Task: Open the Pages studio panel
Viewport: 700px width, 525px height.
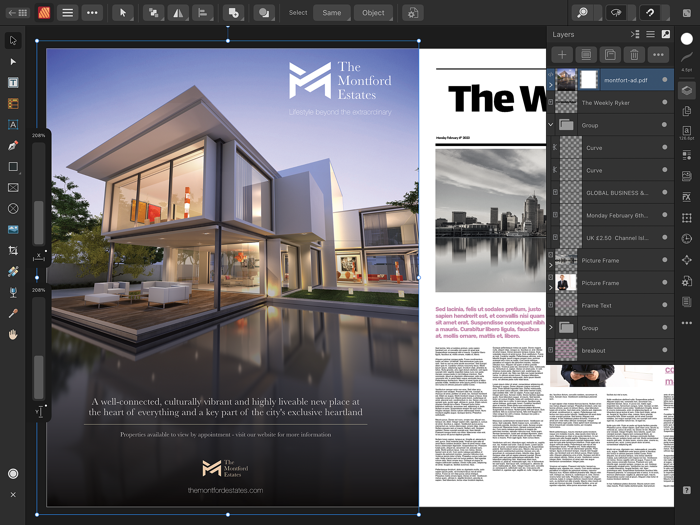Action: point(687,111)
